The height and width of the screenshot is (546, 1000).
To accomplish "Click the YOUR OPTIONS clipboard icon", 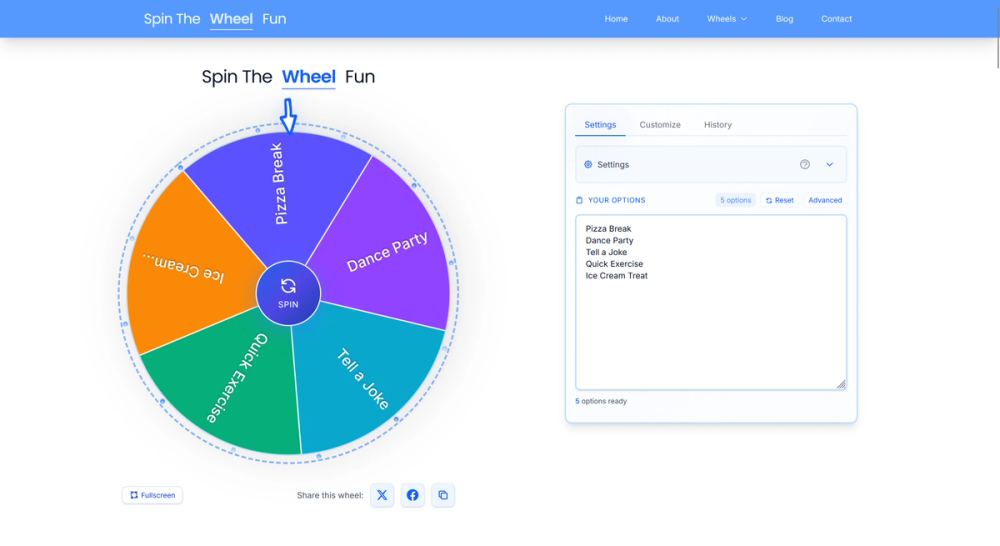I will pyautogui.click(x=579, y=200).
